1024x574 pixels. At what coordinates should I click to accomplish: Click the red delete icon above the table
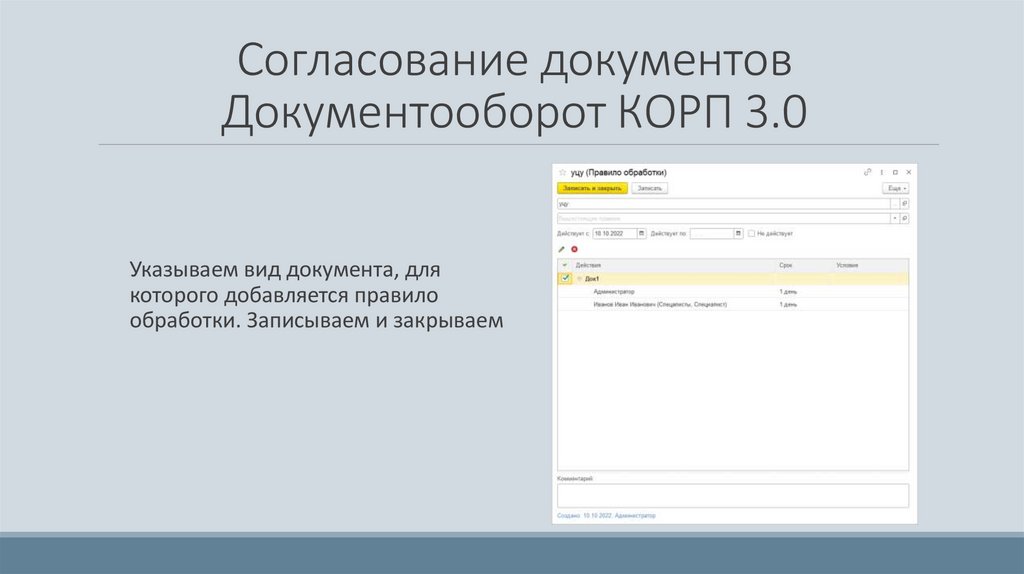pos(575,248)
